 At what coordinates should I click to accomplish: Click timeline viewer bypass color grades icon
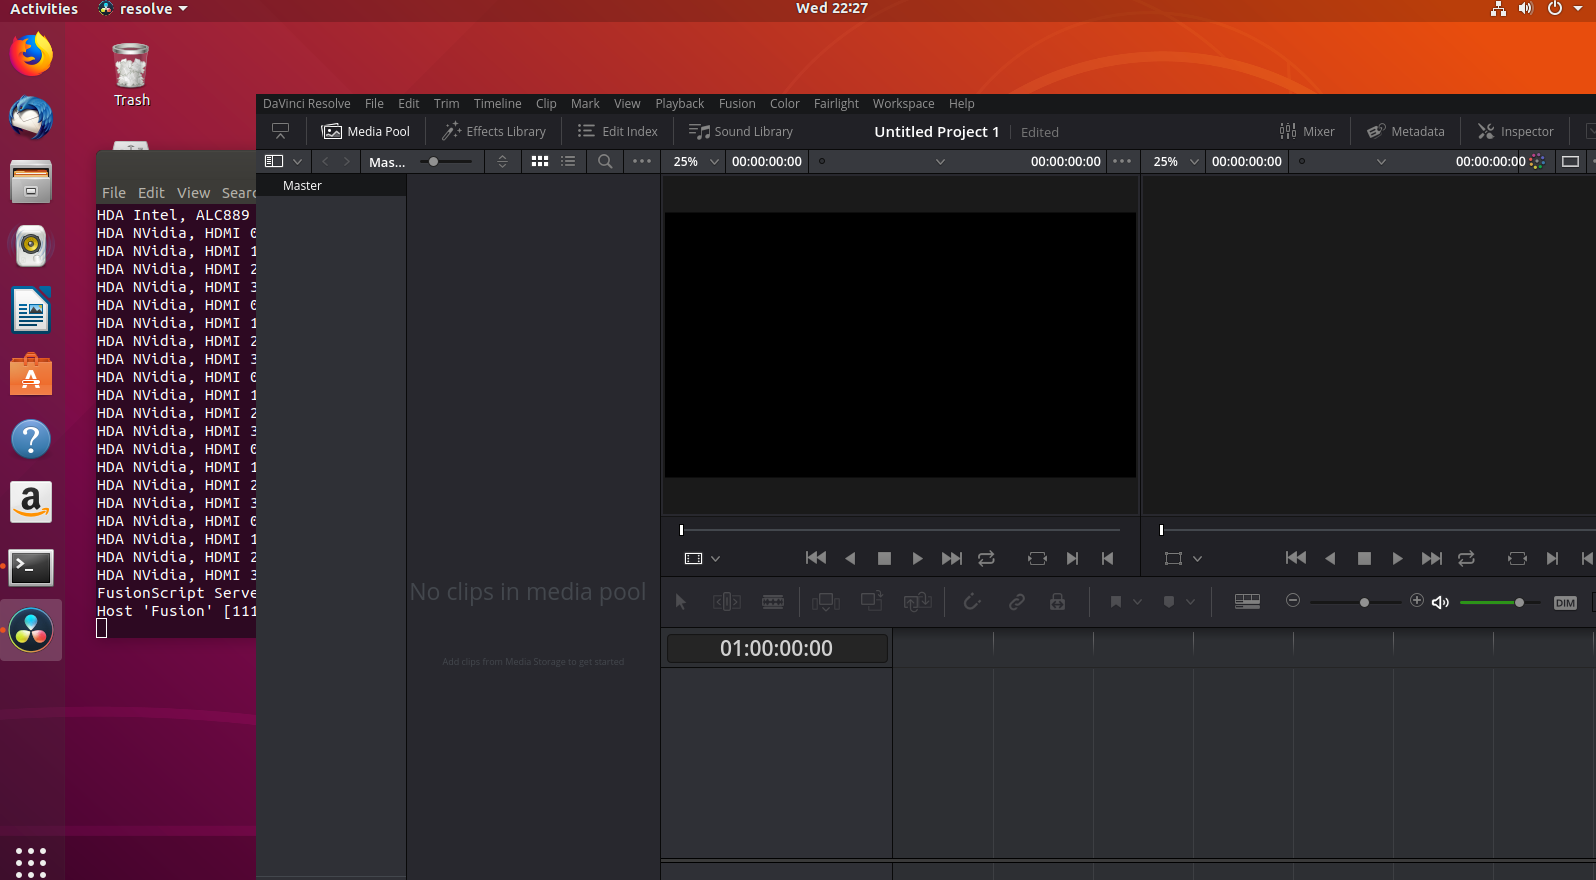pyautogui.click(x=1537, y=161)
